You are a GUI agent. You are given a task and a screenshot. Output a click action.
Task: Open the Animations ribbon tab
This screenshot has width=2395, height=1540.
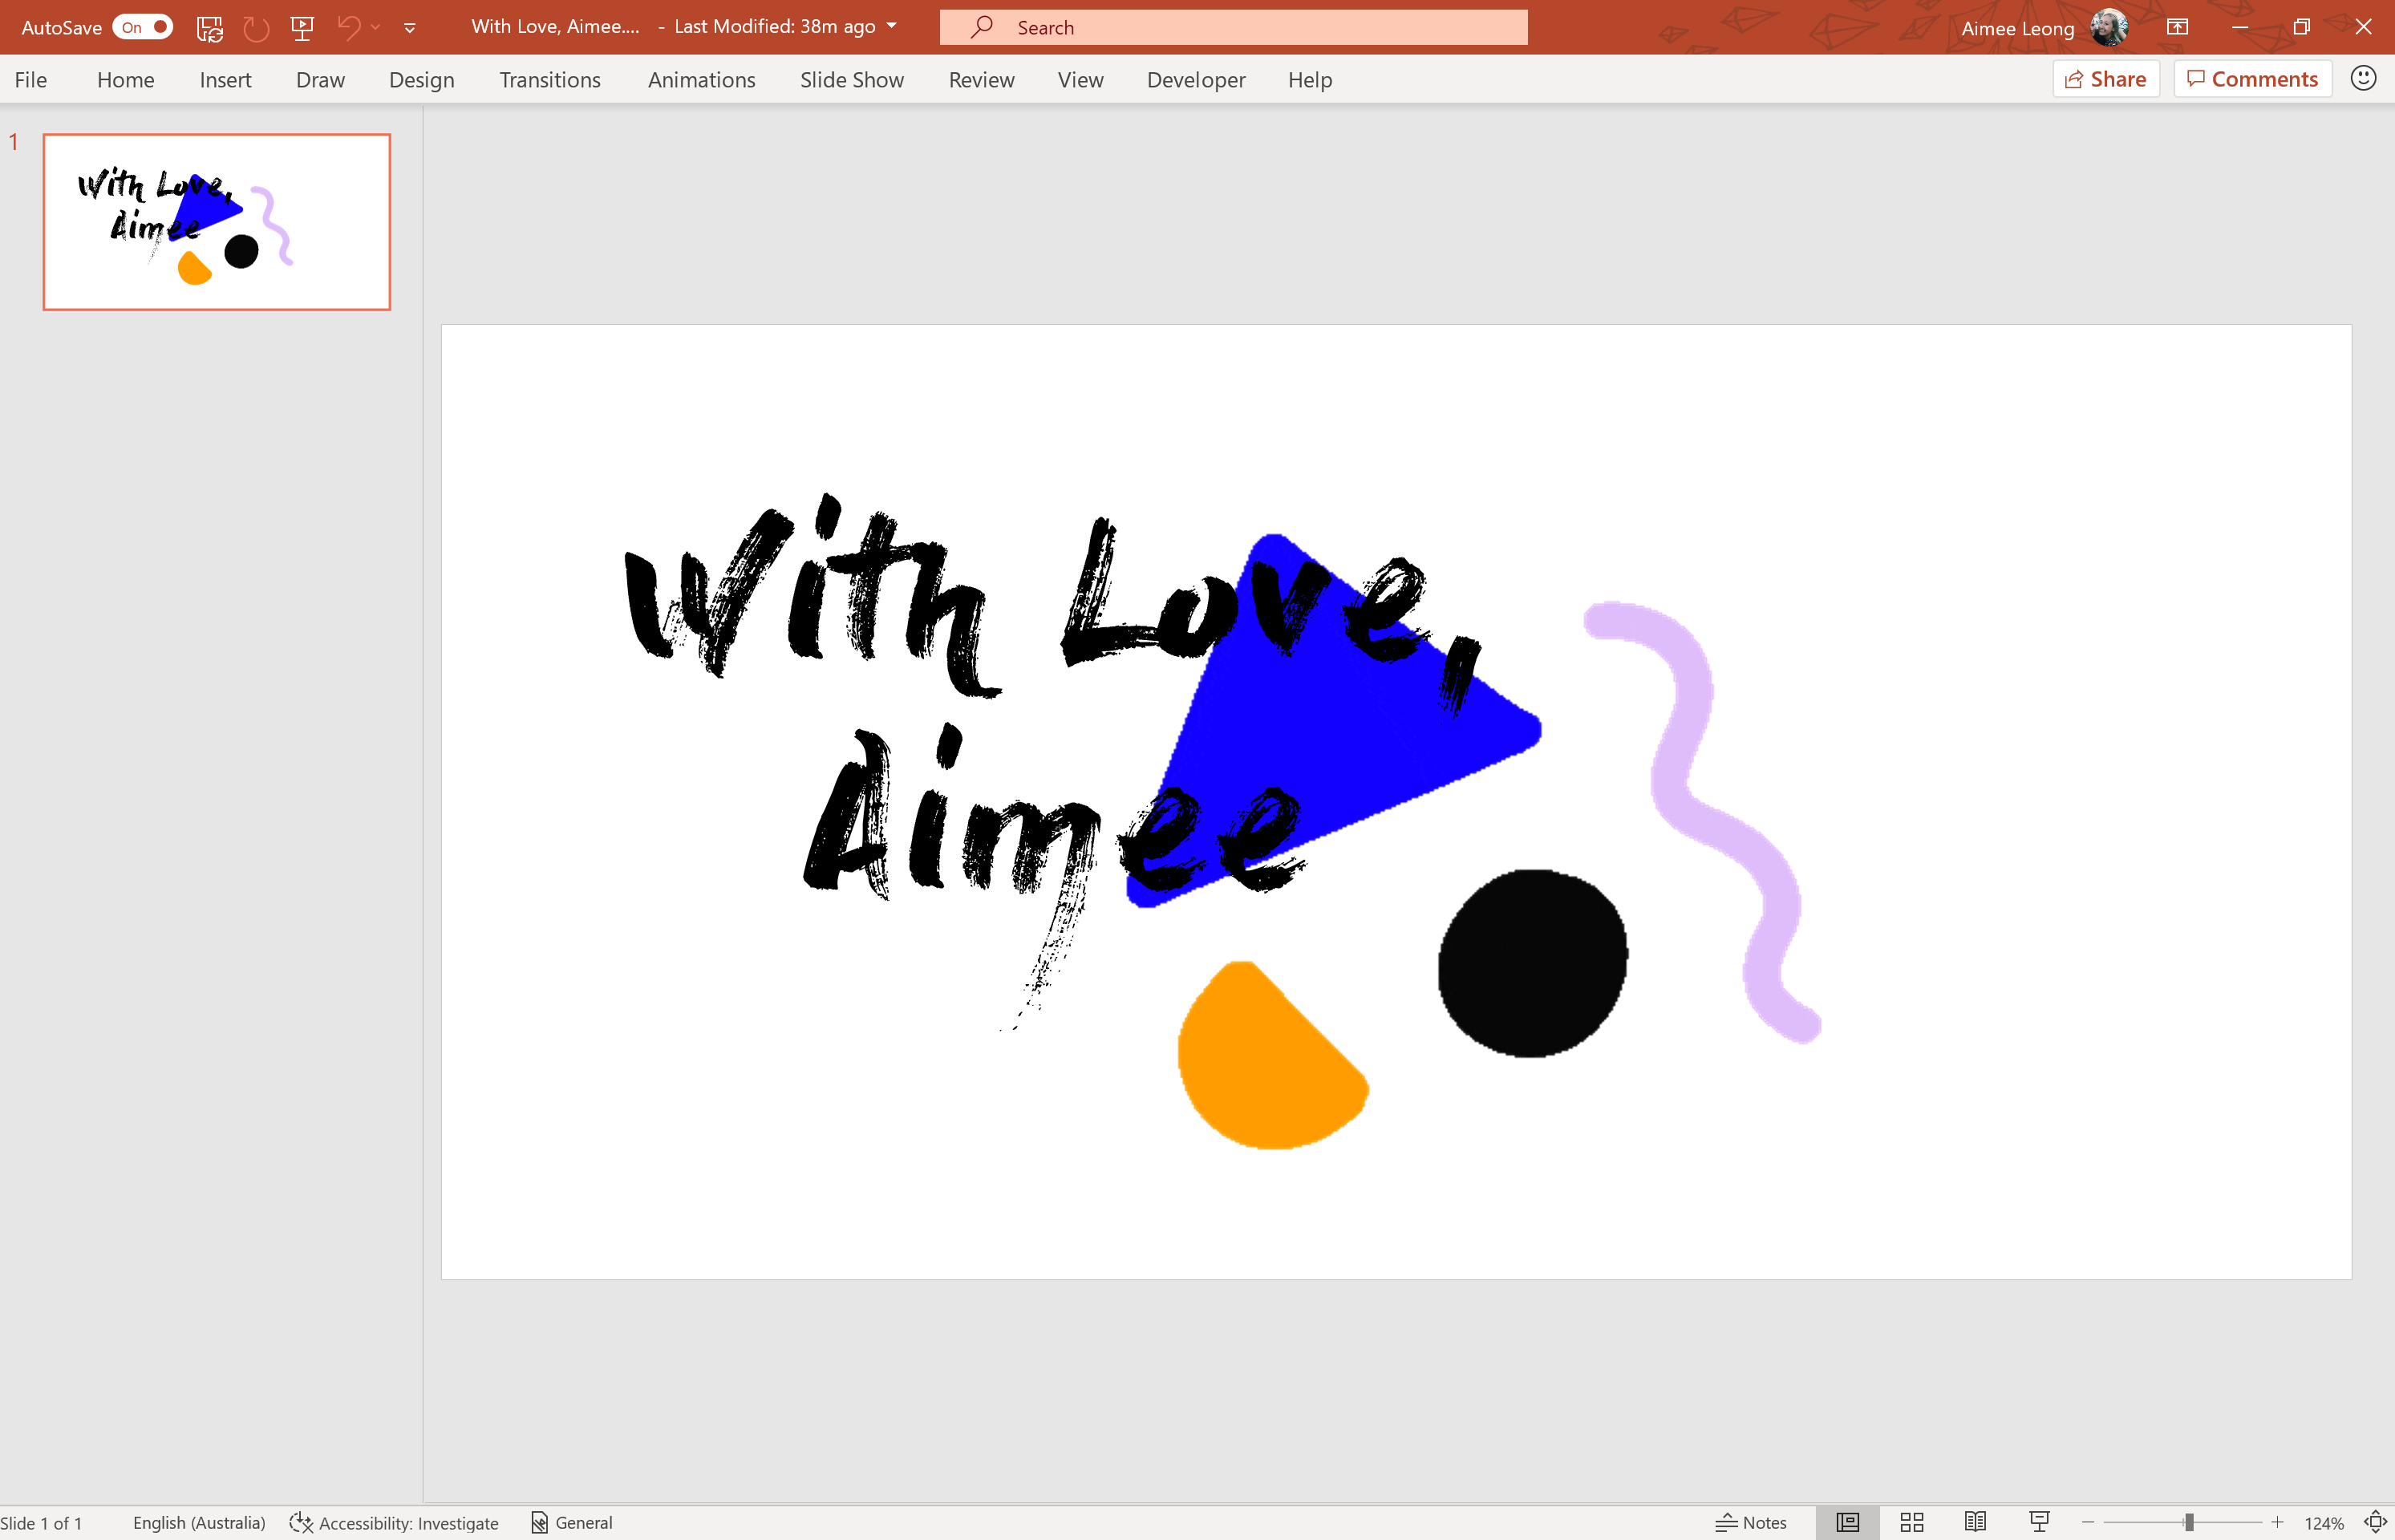pos(701,79)
